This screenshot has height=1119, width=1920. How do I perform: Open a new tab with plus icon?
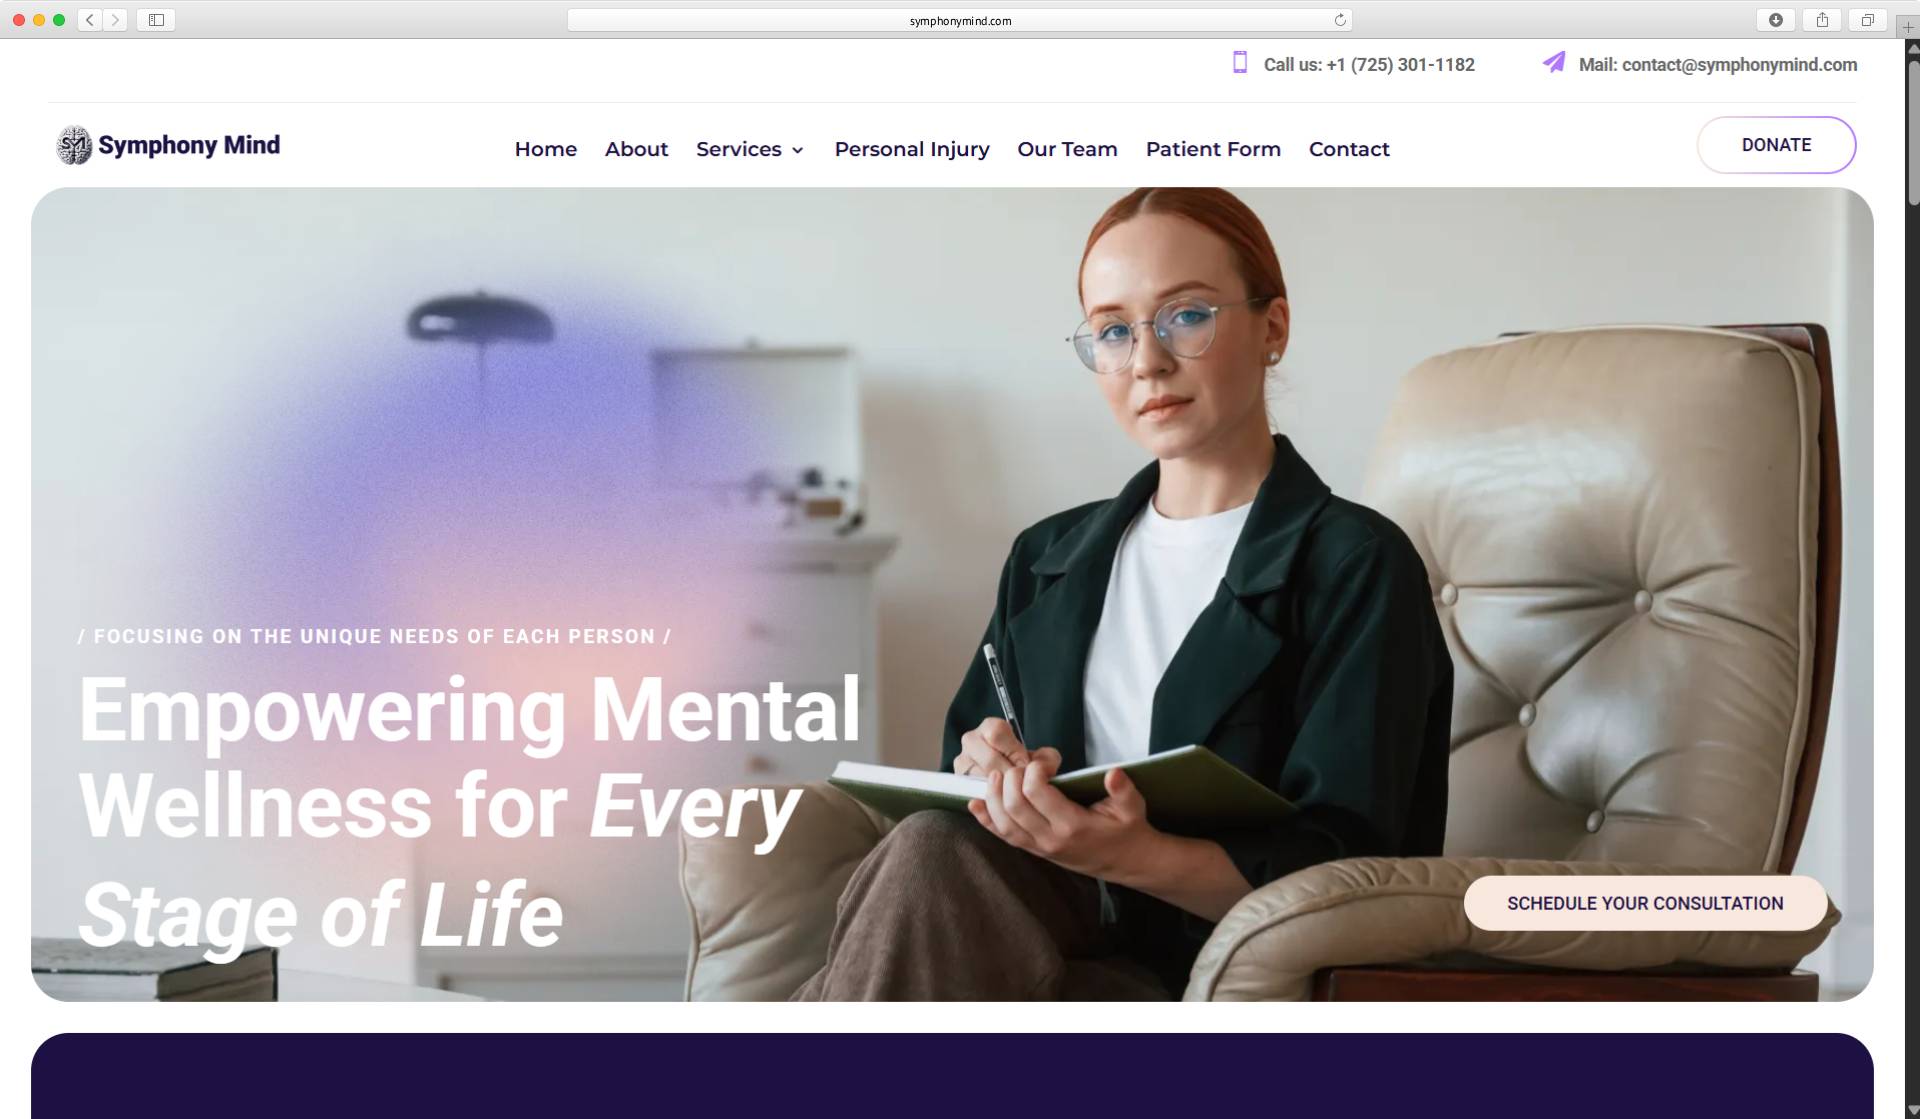click(1908, 27)
